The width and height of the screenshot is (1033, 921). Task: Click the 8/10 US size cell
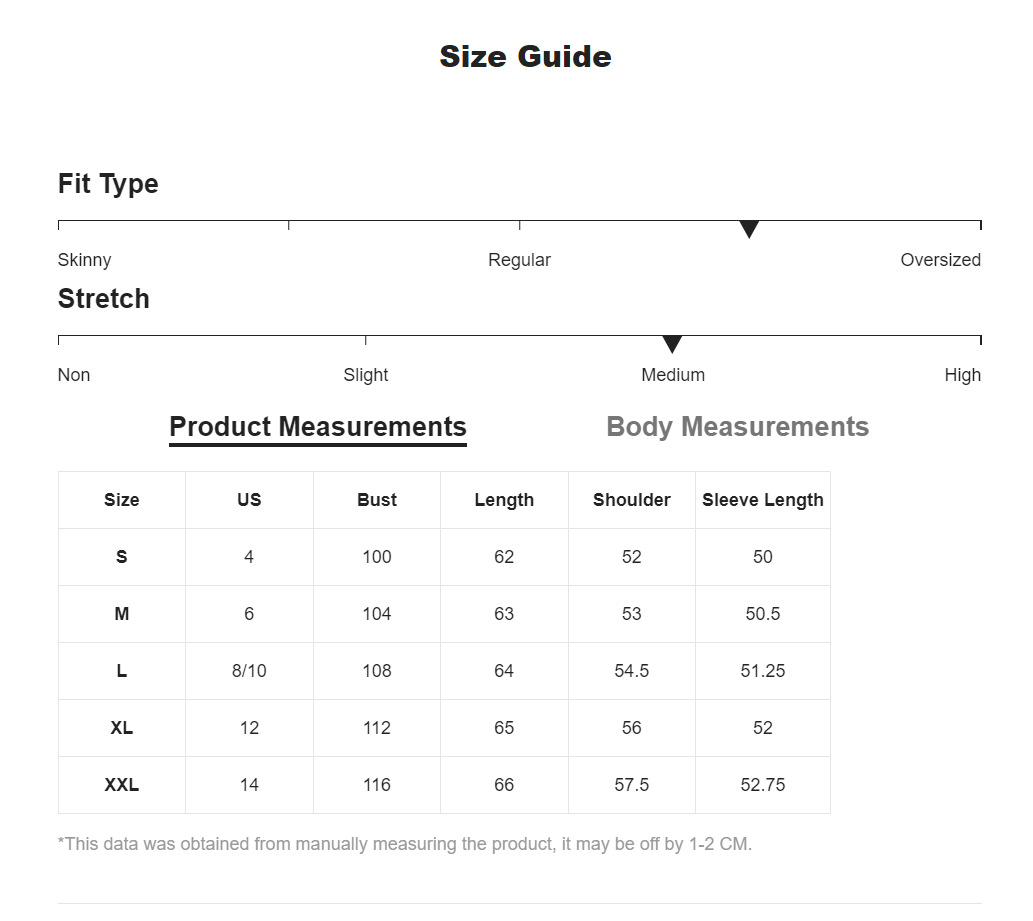point(249,671)
